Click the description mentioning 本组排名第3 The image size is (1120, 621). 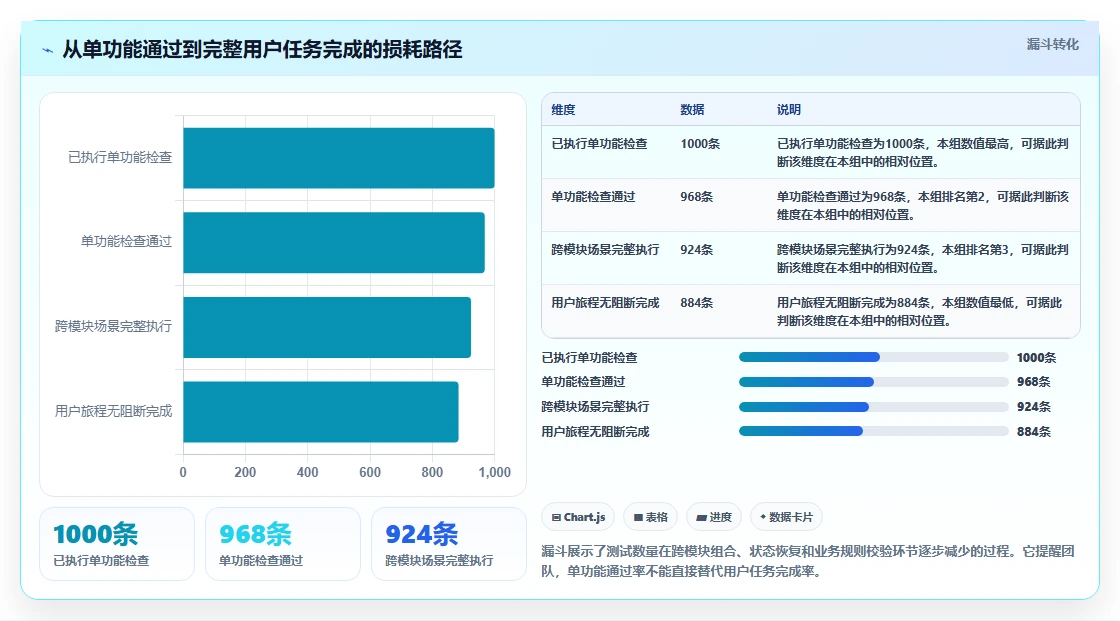pos(923,258)
